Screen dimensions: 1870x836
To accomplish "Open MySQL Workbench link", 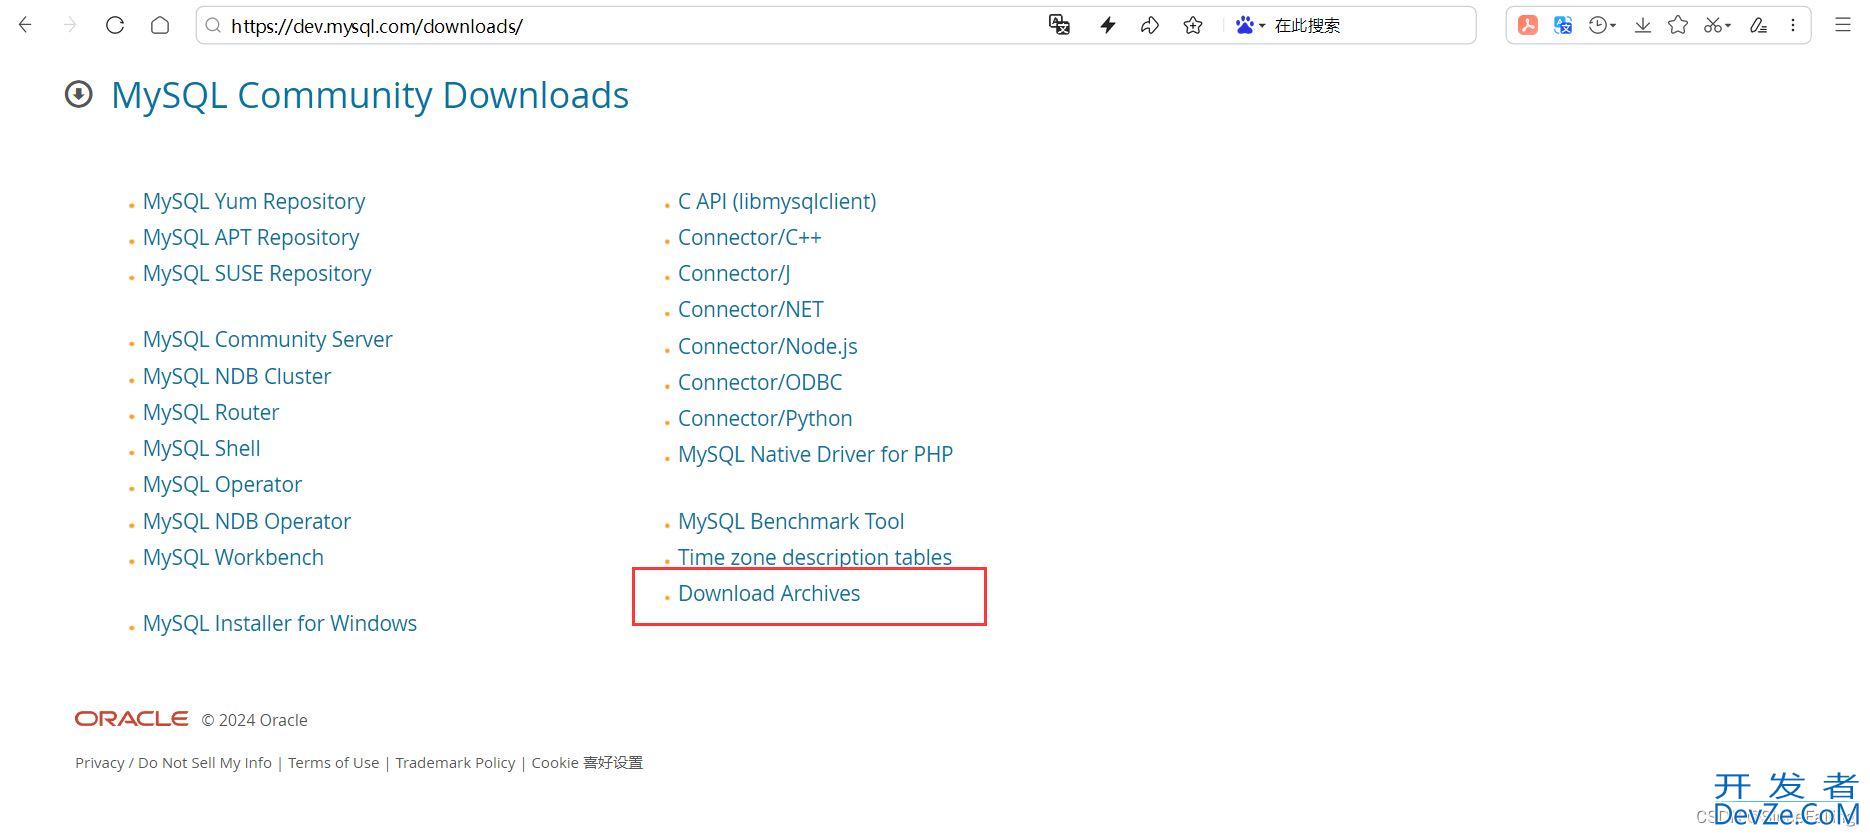I will coord(233,557).
